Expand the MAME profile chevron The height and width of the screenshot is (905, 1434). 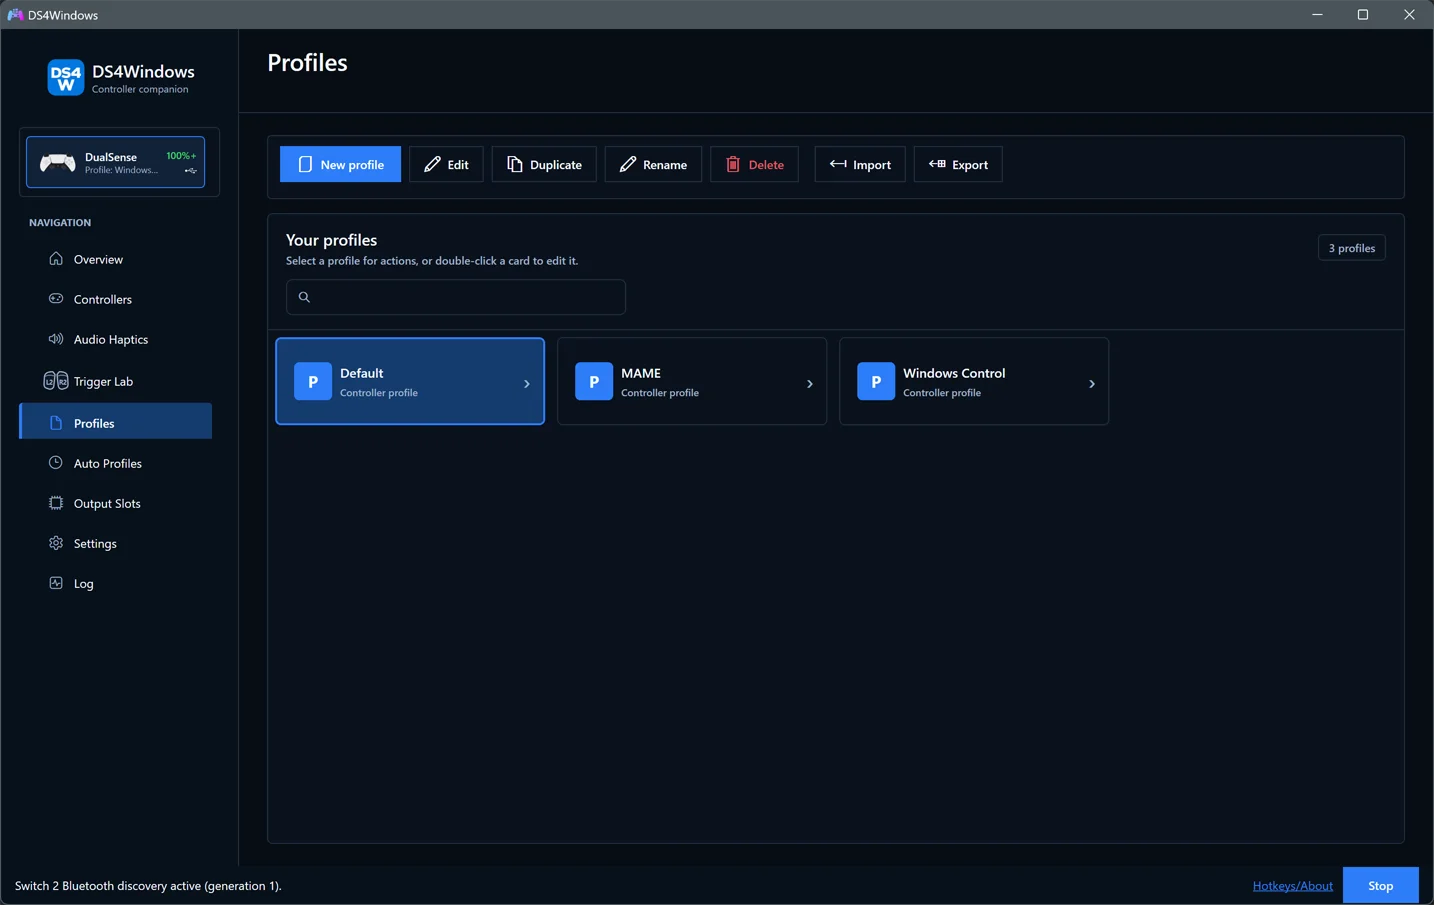coord(810,384)
